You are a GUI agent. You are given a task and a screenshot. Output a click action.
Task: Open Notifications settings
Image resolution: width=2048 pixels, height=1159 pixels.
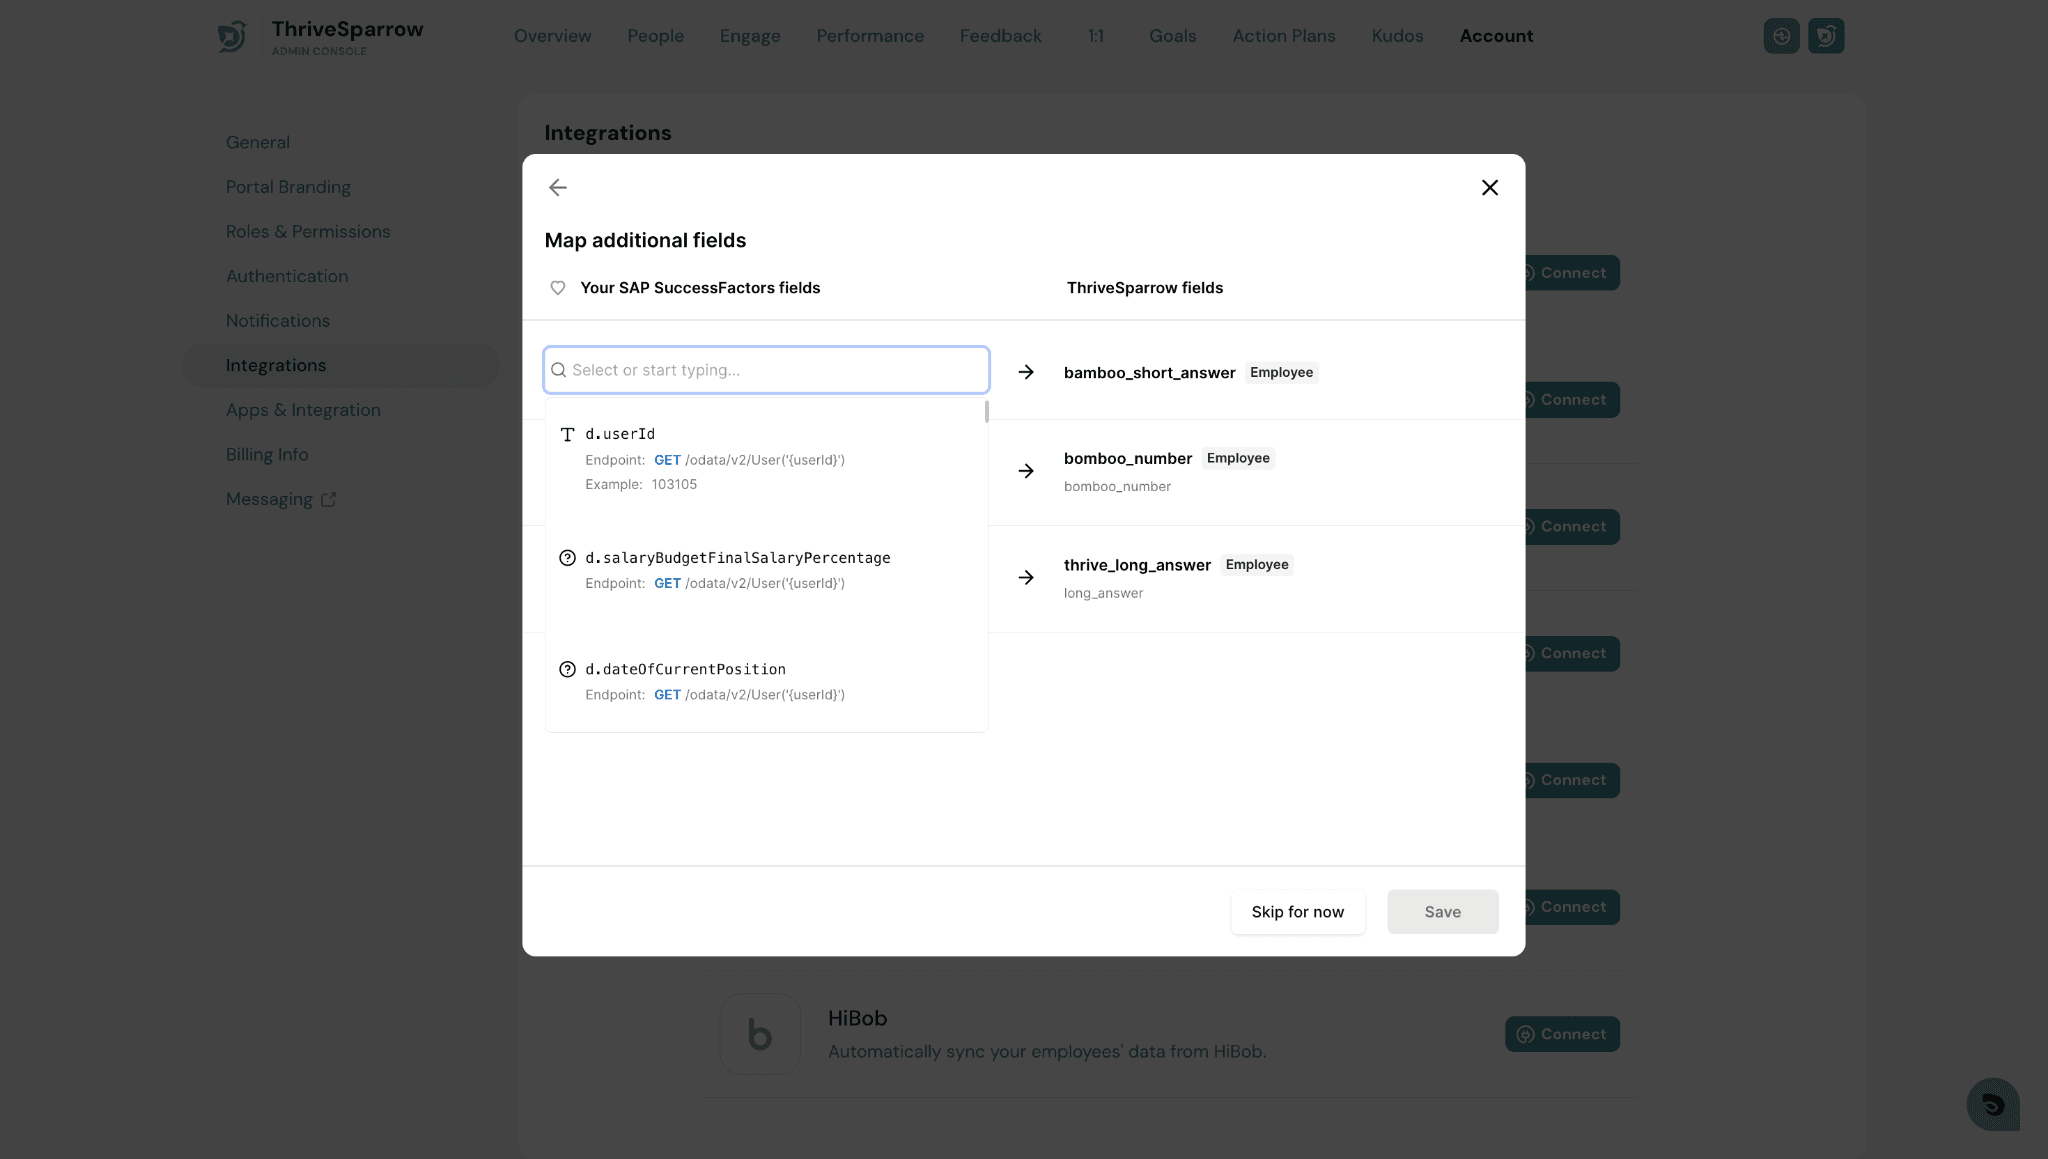pos(278,320)
